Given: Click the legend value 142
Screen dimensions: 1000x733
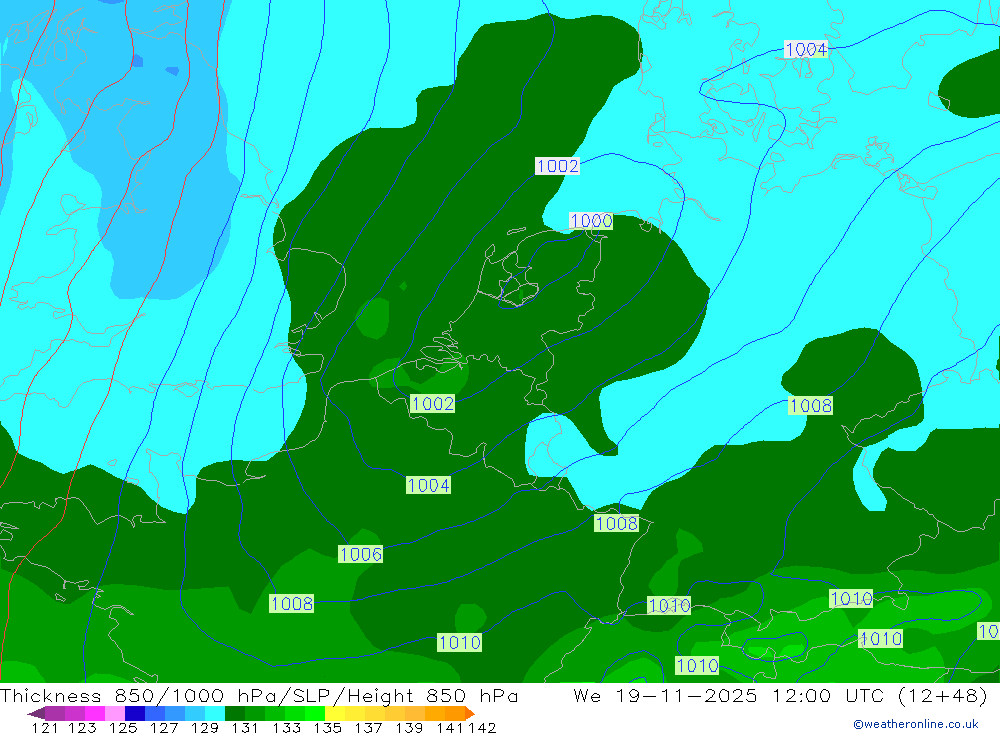Looking at the screenshot, I should [x=482, y=727].
